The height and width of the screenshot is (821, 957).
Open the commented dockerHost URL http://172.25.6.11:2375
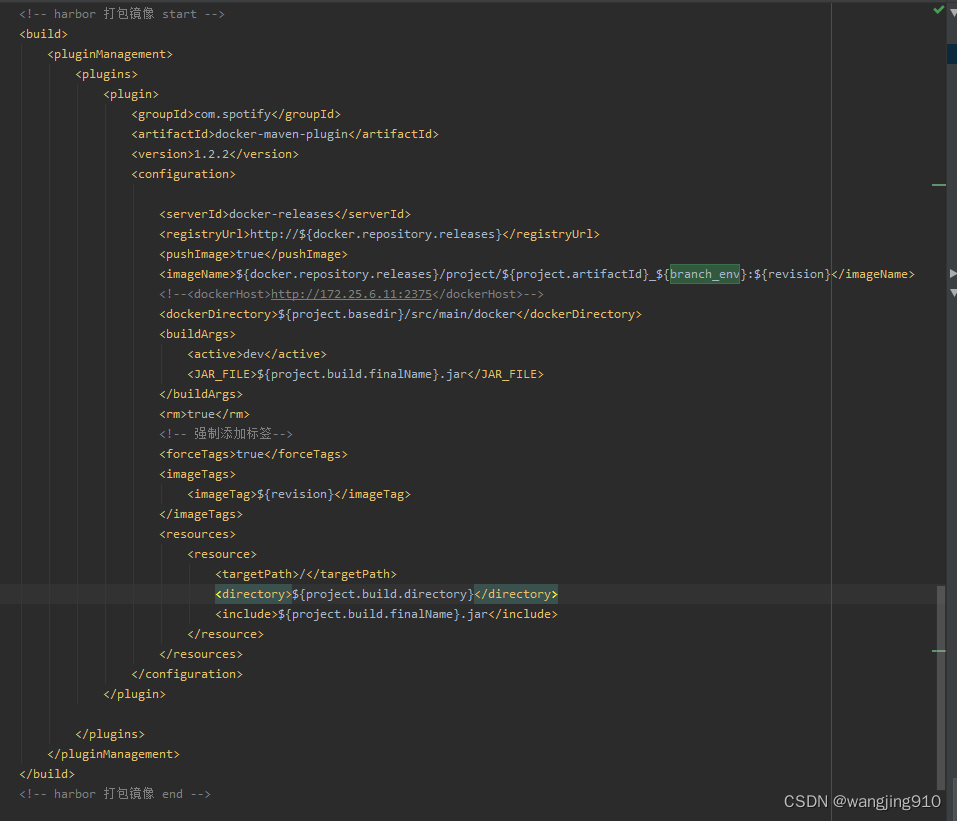click(351, 294)
